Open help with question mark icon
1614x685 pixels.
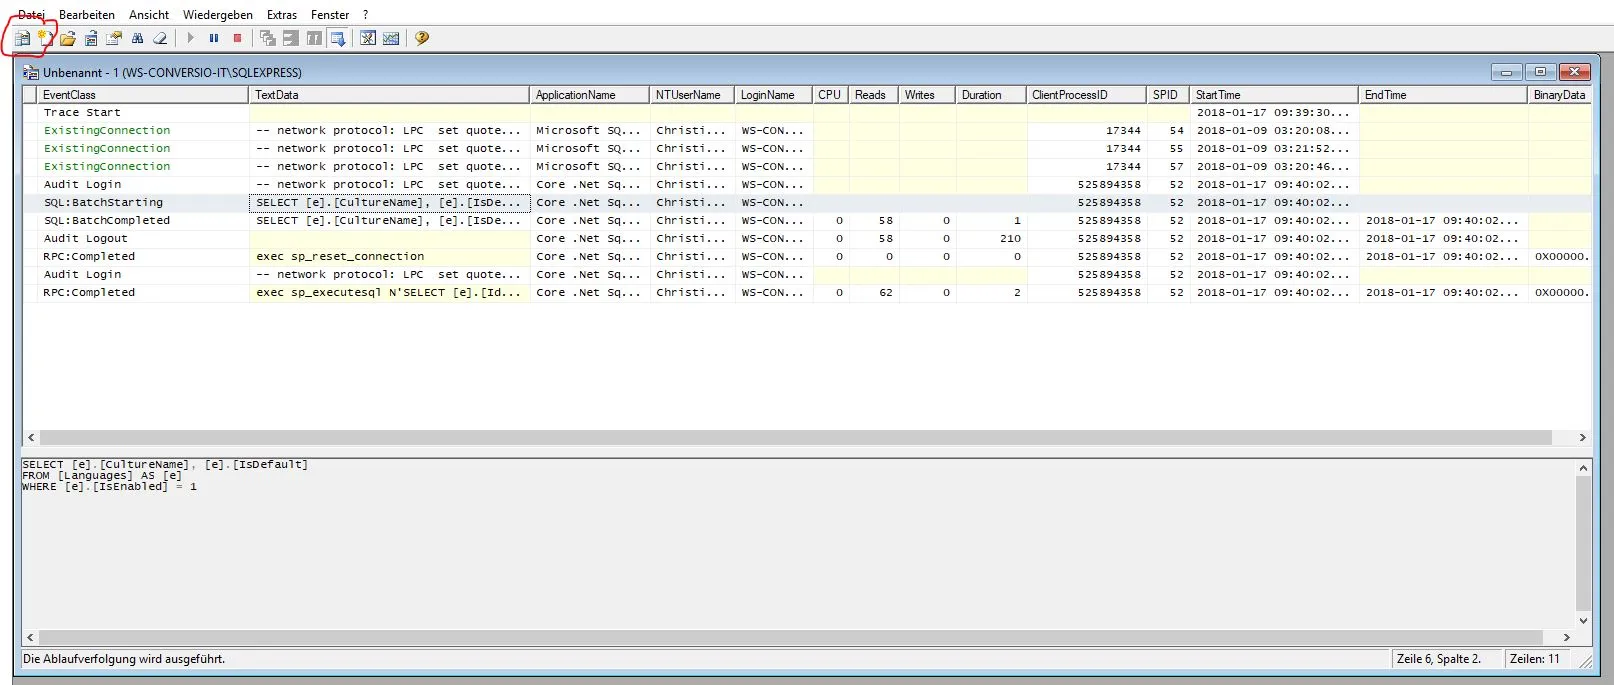(422, 38)
